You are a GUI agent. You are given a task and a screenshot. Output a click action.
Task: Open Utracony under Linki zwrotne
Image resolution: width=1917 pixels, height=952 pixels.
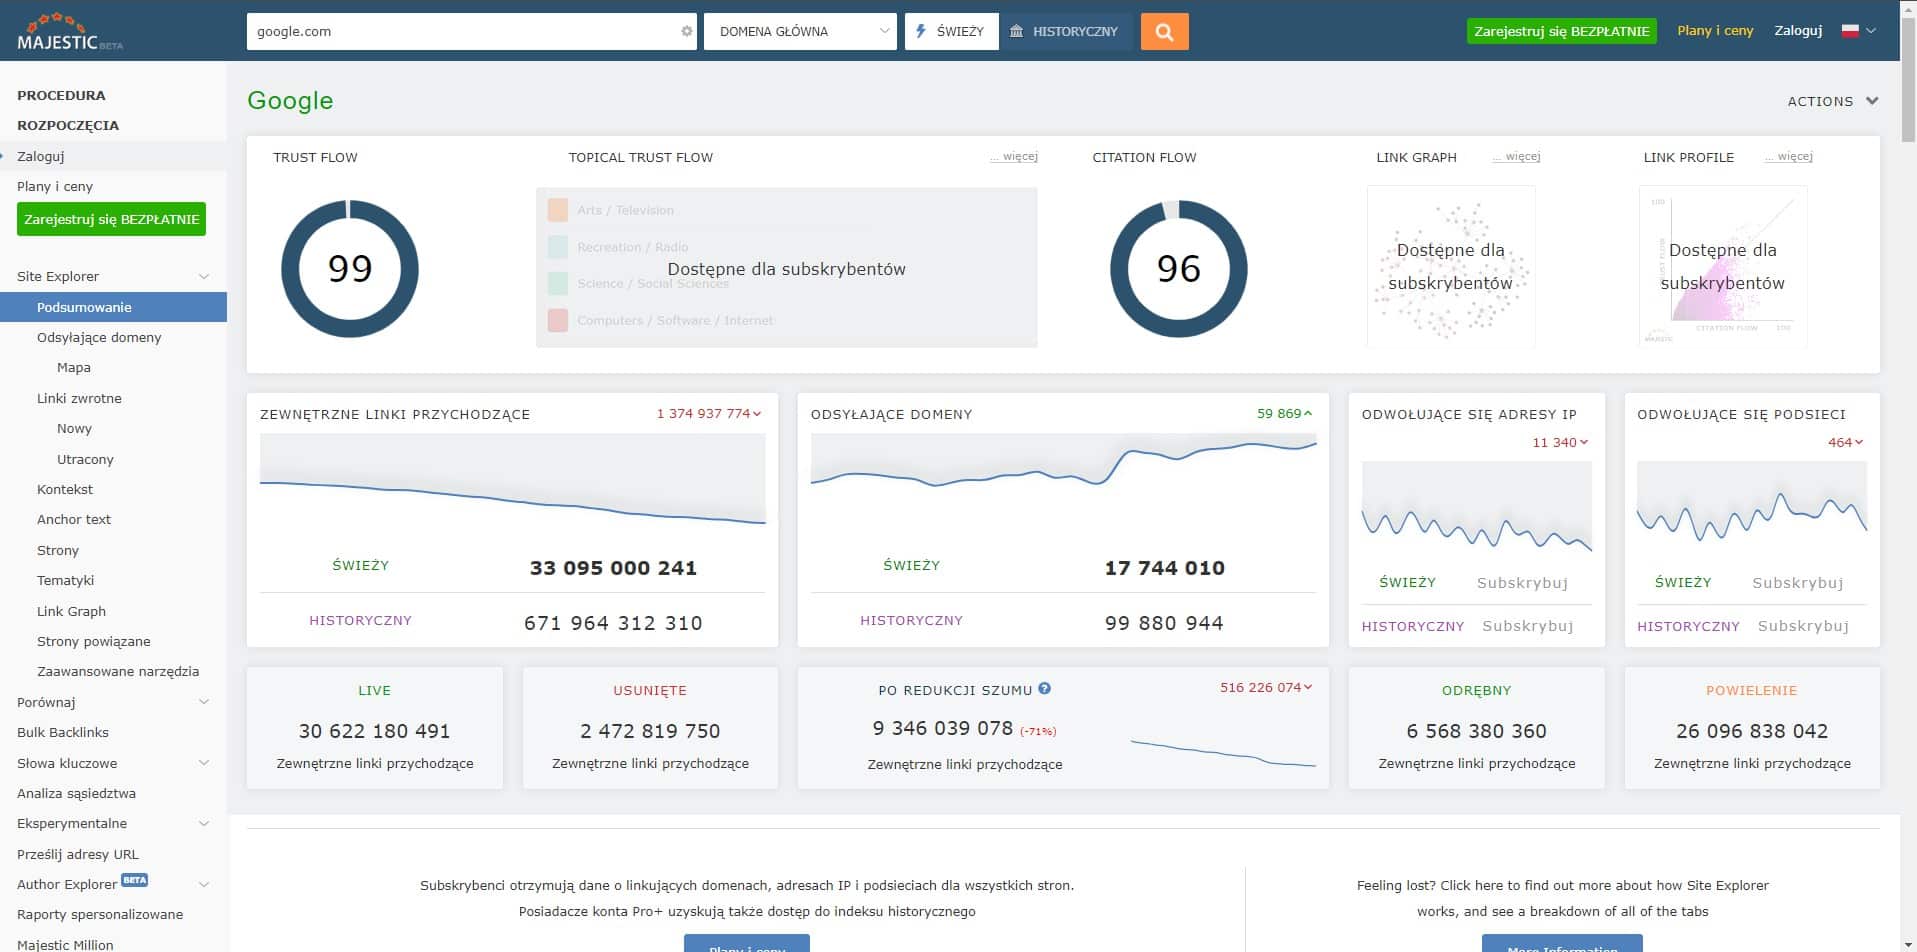pos(85,459)
